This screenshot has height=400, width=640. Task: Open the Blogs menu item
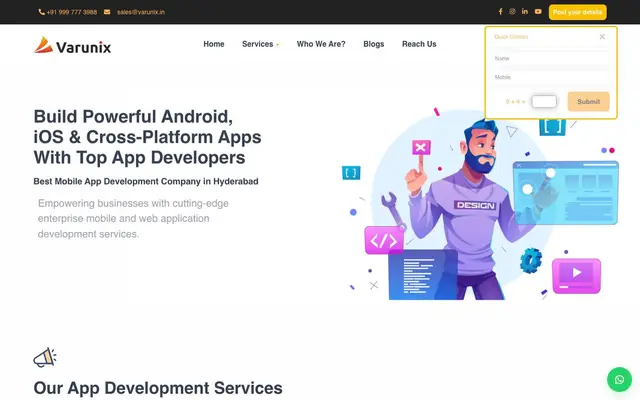373,44
